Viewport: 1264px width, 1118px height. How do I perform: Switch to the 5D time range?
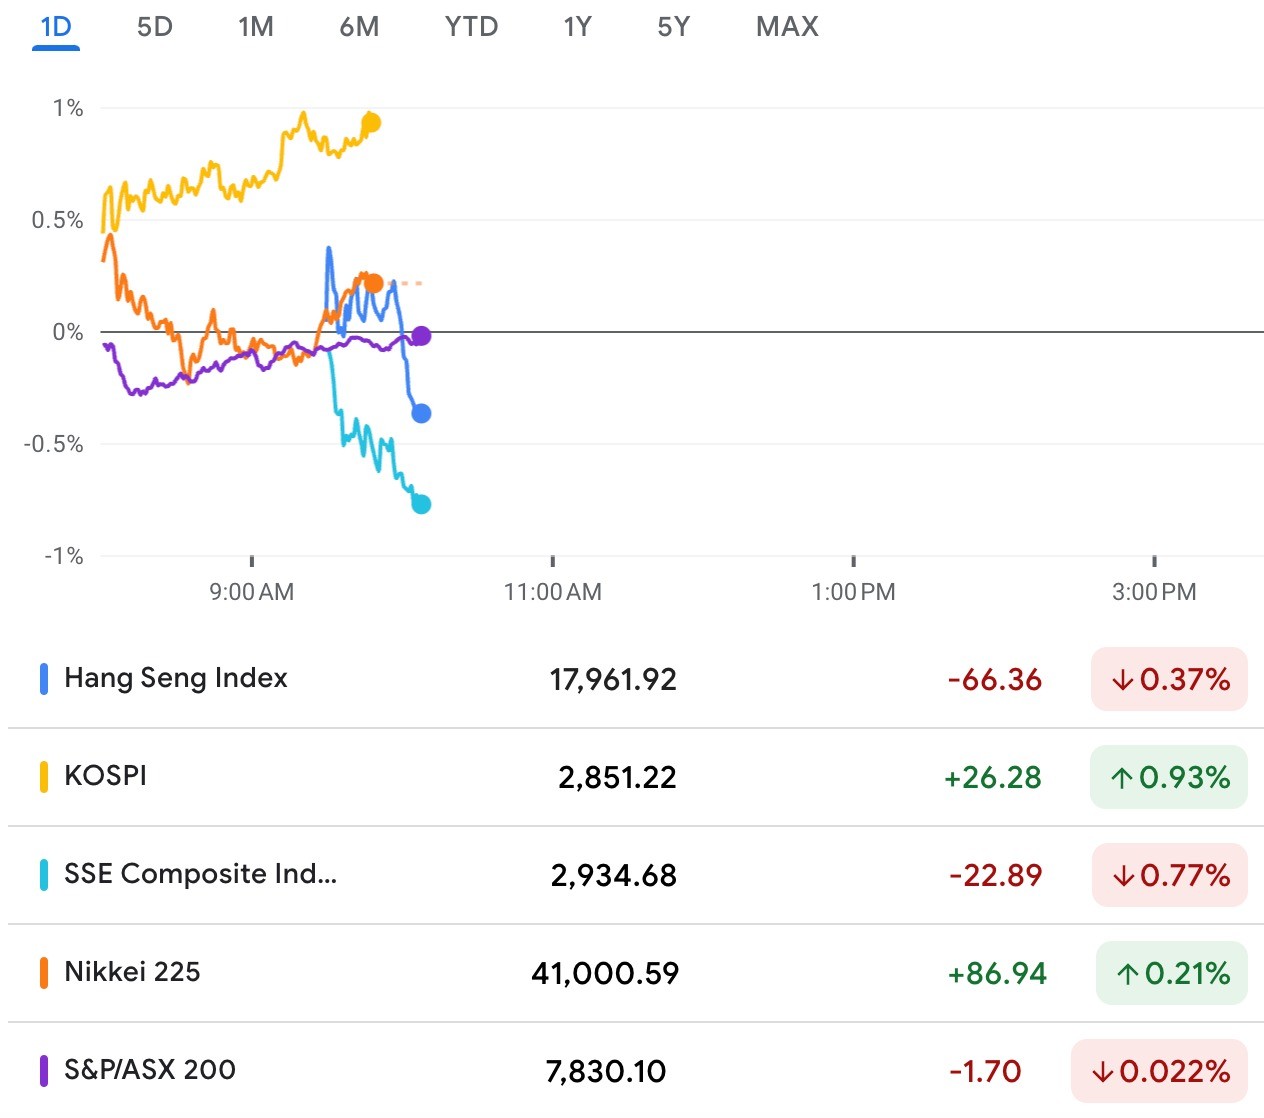[x=155, y=27]
